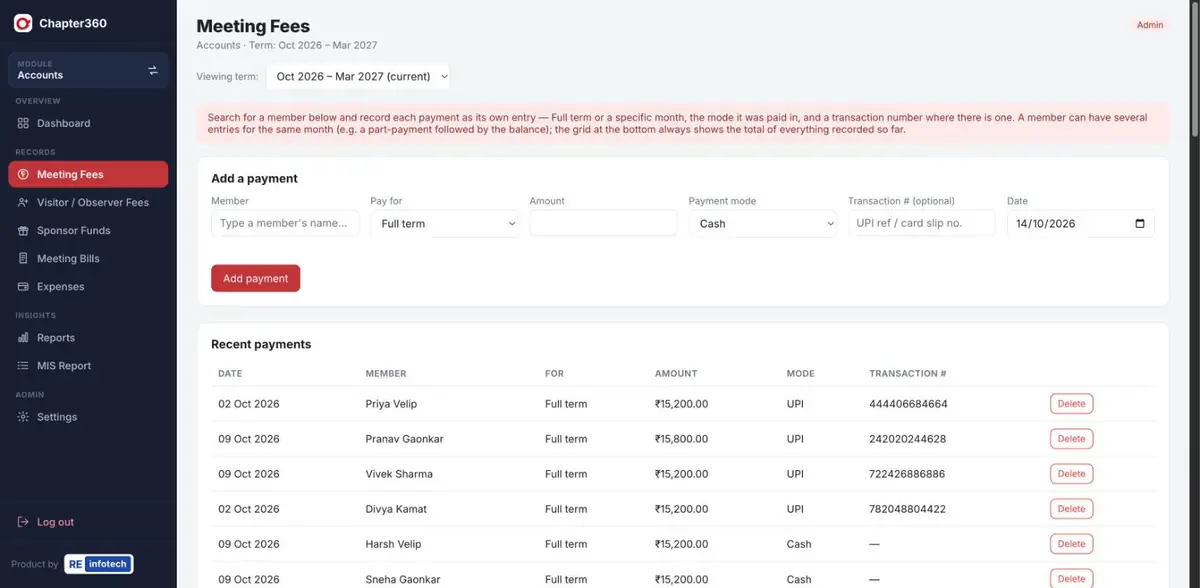Viewport: 1200px width, 588px height.
Task: Click the Sponsor Funds gift icon
Action: (x=23, y=230)
